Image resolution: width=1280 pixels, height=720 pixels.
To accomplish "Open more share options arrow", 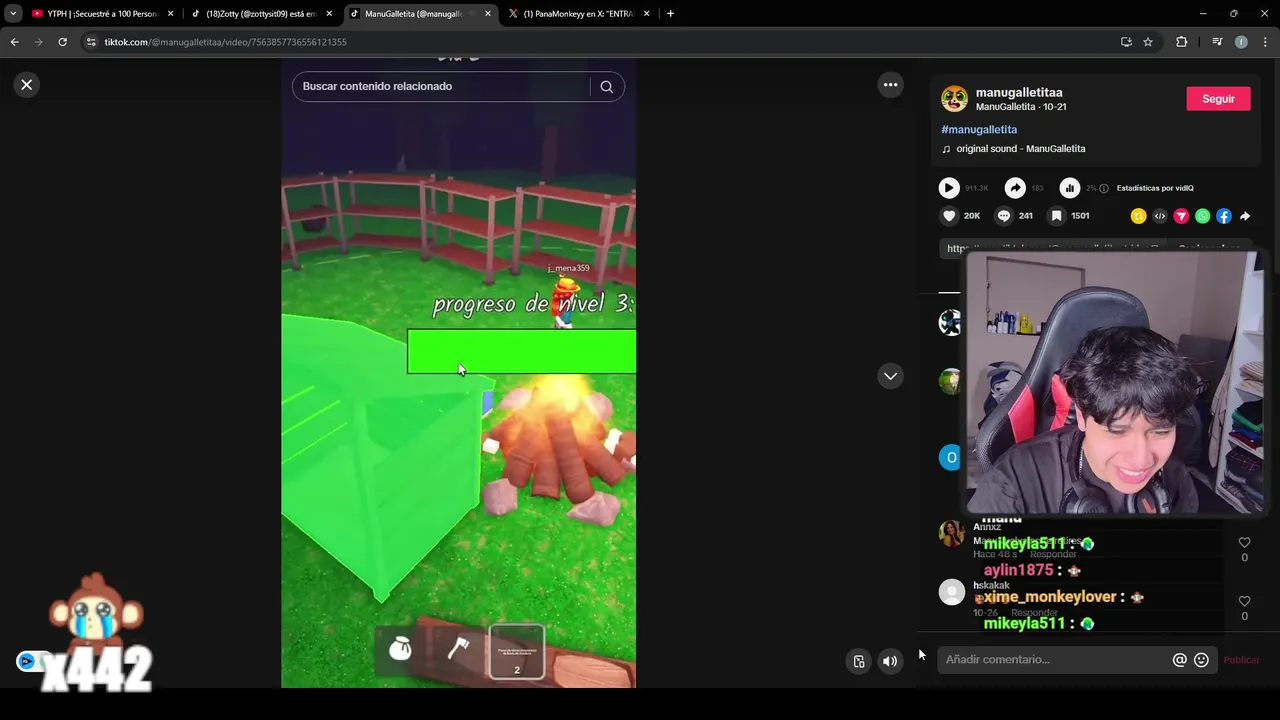I will (1245, 216).
